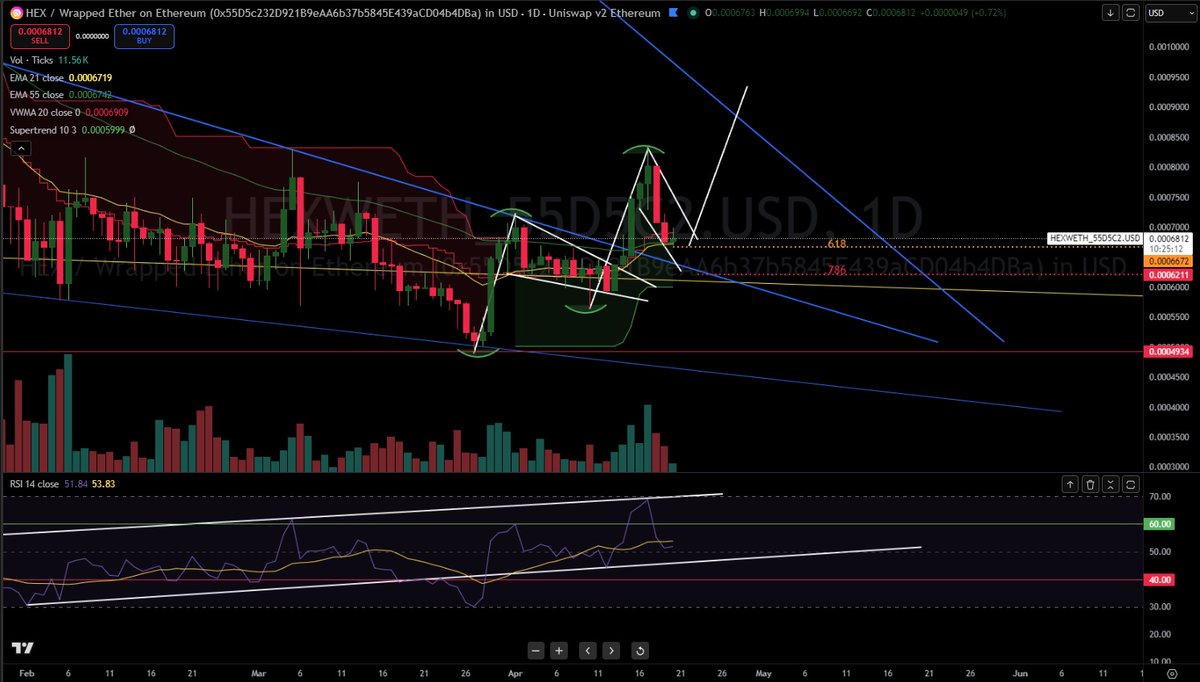1200x682 pixels.
Task: Collapse the indicator legend with the chevron
Action: (x=19, y=148)
